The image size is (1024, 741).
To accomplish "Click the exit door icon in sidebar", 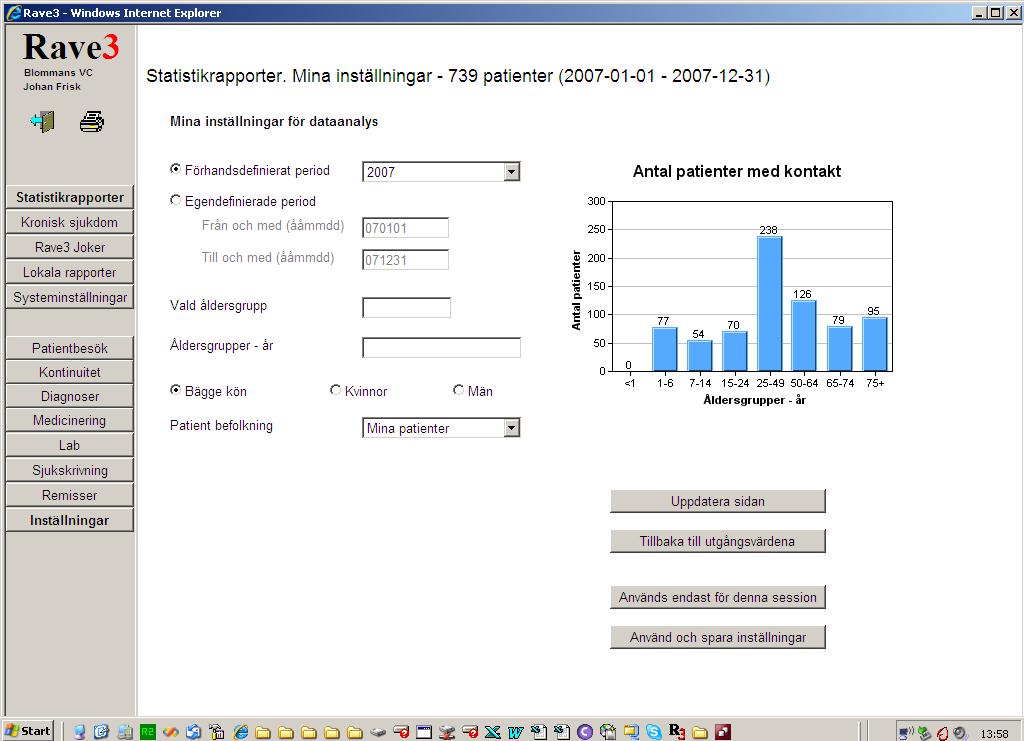I will [x=42, y=121].
